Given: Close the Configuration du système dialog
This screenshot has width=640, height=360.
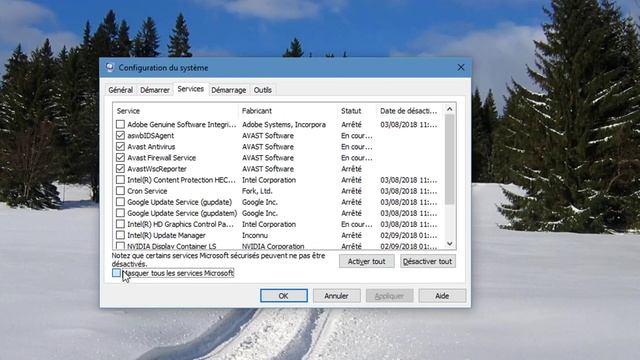Looking at the screenshot, I should click(461, 67).
